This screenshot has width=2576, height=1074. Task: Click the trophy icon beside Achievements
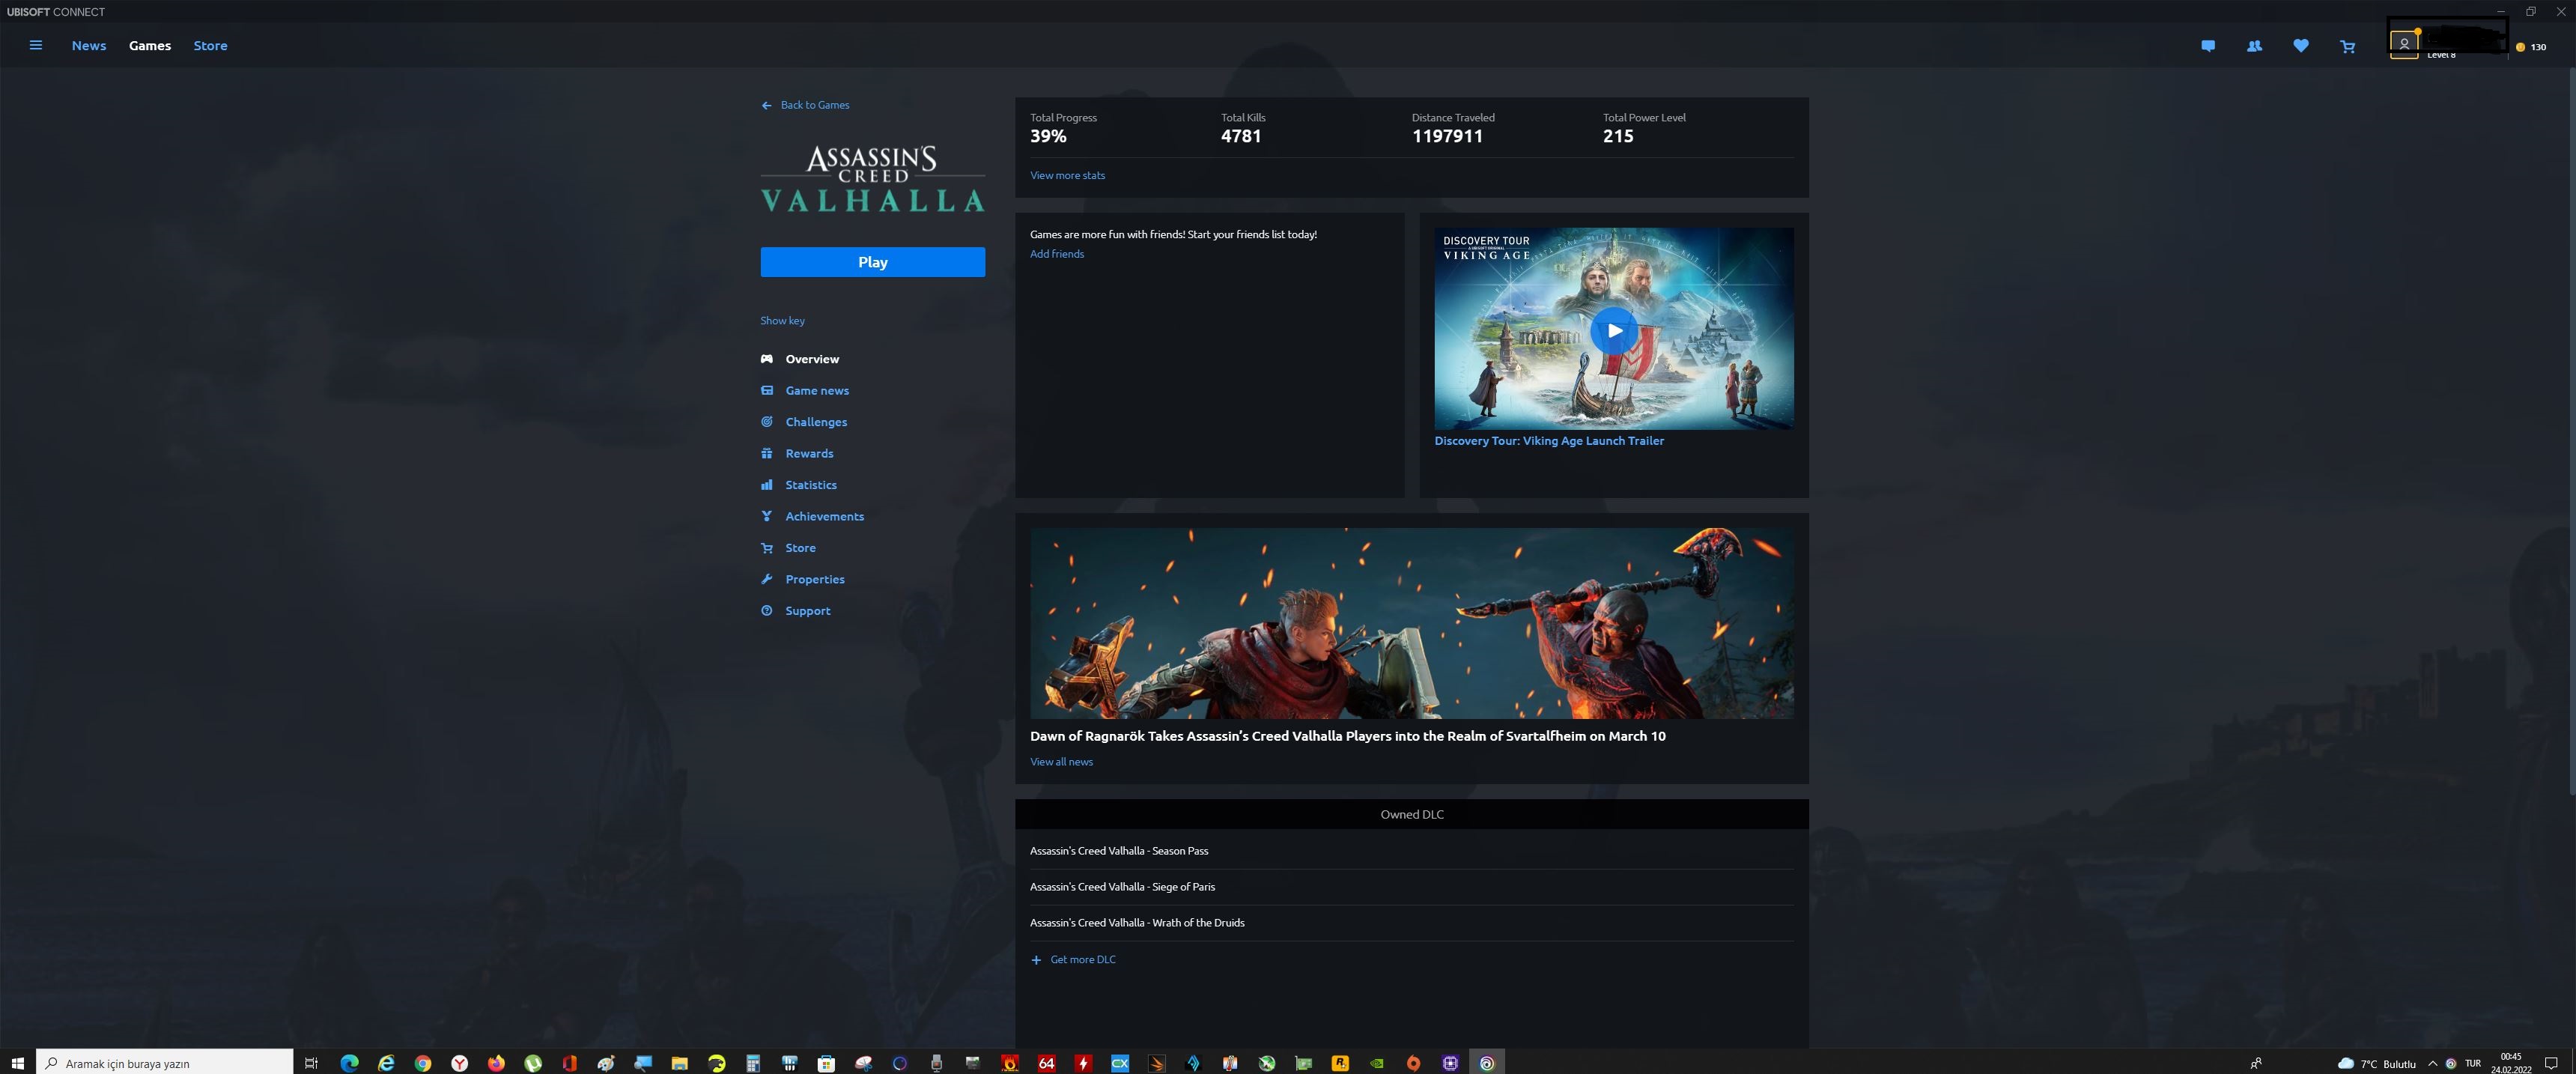pos(766,516)
